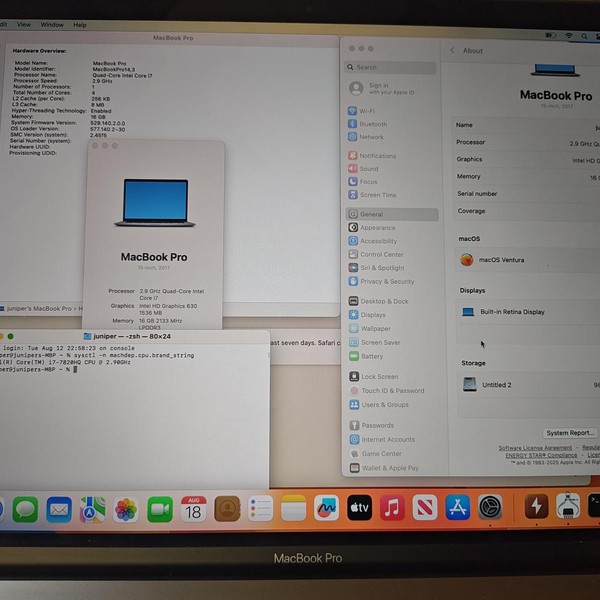Open Reminders from the Dock
Image resolution: width=600 pixels, height=600 pixels.
[x=260, y=508]
